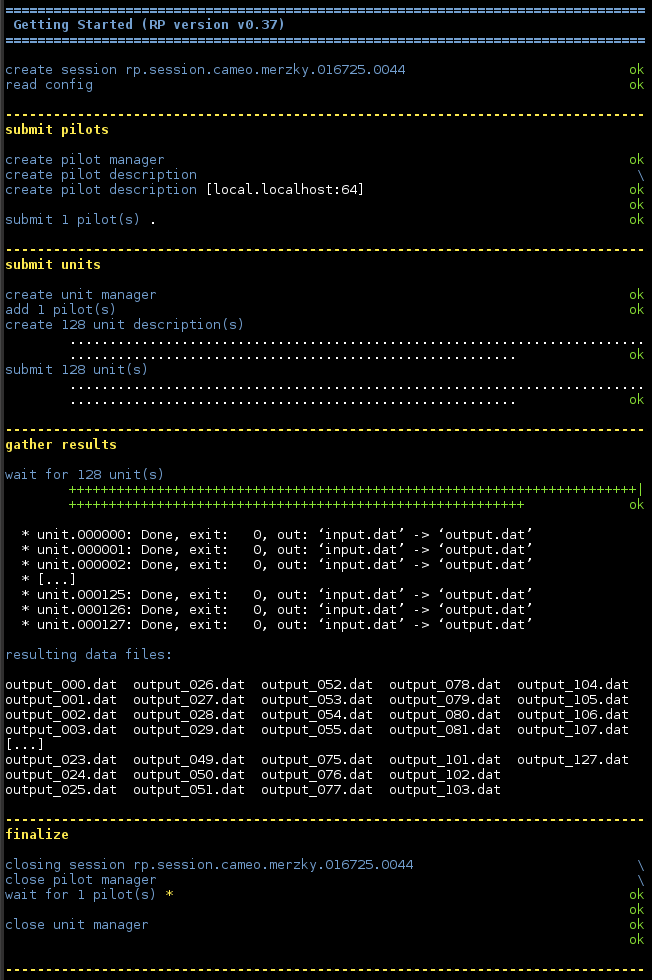Image resolution: width=652 pixels, height=980 pixels.
Task: Click file name output_023.dat
Action: (x=61, y=759)
